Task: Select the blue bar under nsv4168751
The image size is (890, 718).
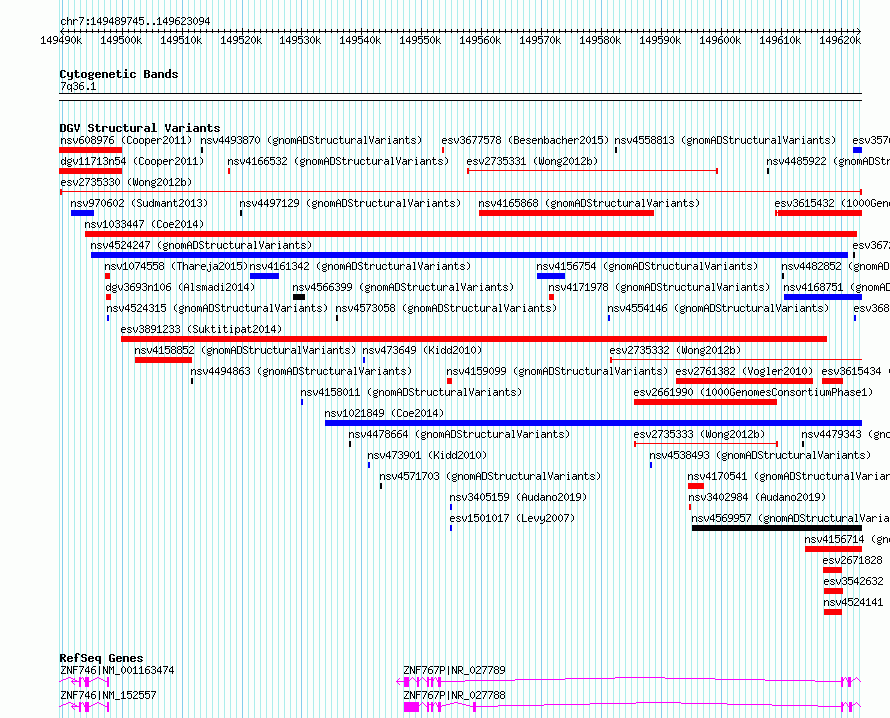Action: (823, 297)
